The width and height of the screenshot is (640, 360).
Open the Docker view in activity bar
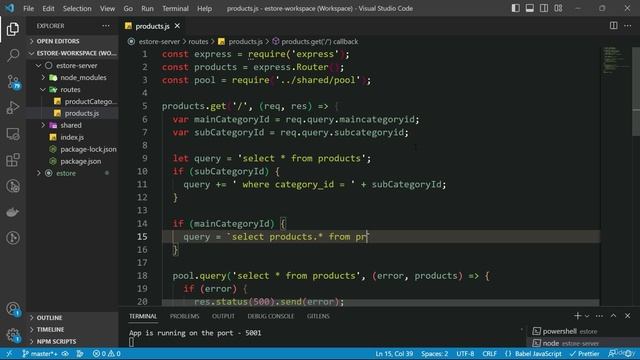click(x=13, y=212)
